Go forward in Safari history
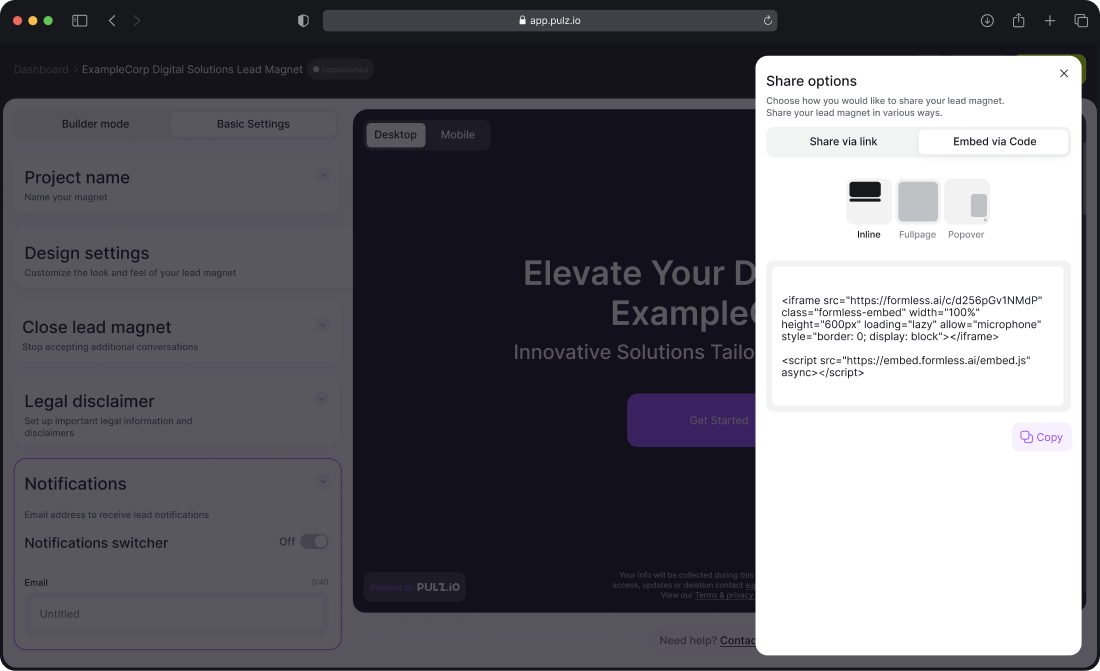1100x671 pixels. (x=137, y=20)
